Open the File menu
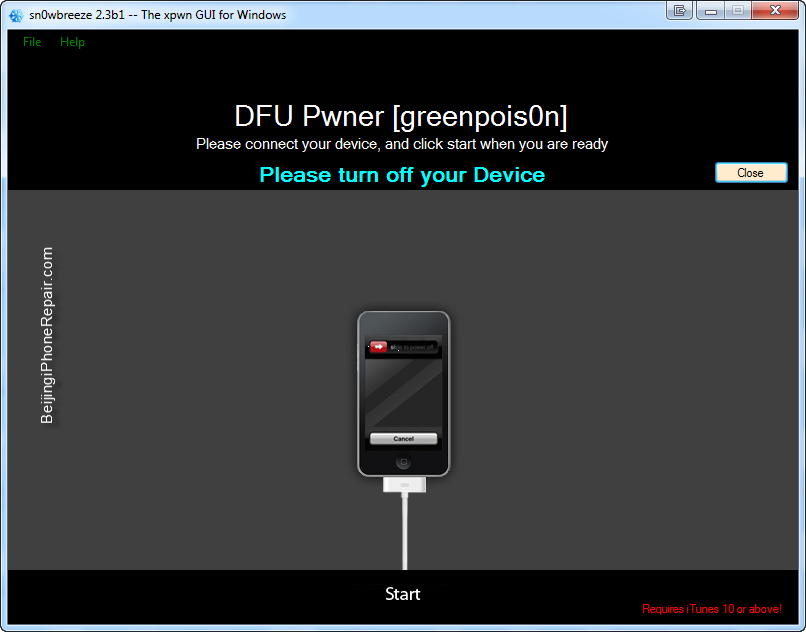Viewport: 806px width, 632px height. point(32,42)
